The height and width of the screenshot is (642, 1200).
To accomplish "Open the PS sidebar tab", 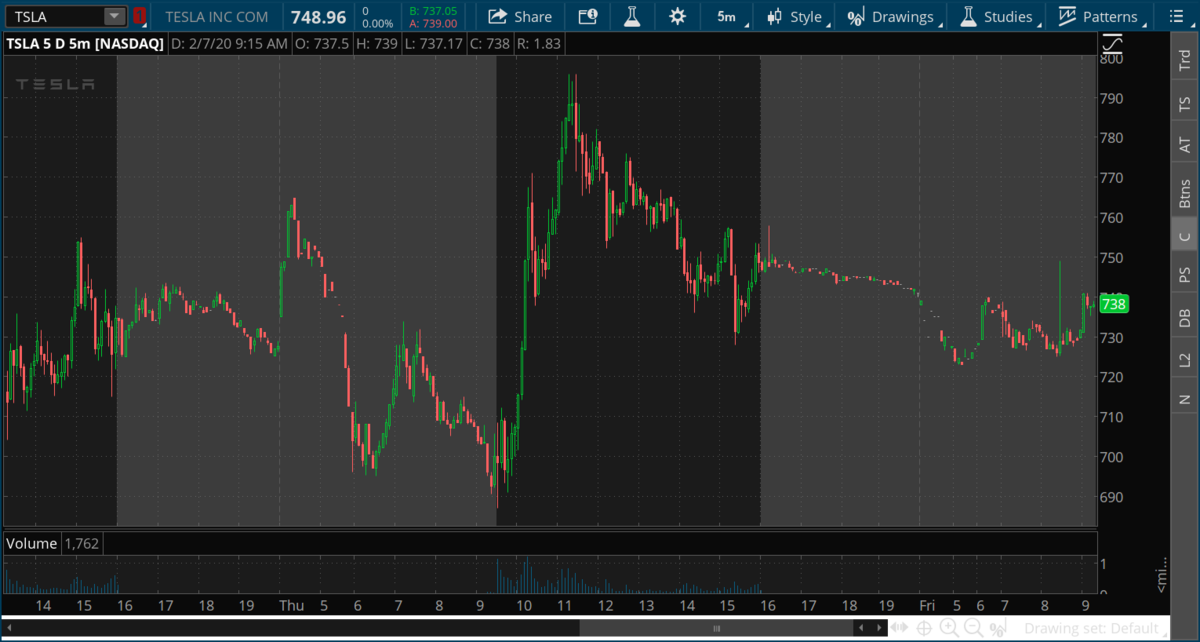I will coord(1185,274).
